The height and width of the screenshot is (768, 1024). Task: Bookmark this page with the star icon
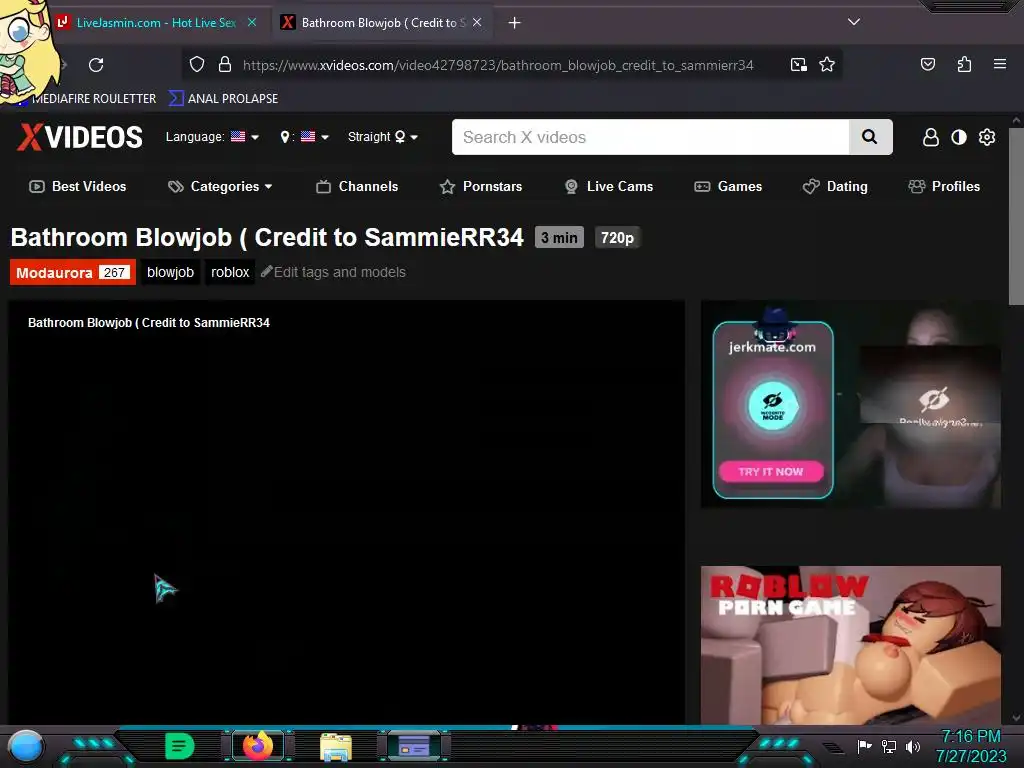(827, 64)
